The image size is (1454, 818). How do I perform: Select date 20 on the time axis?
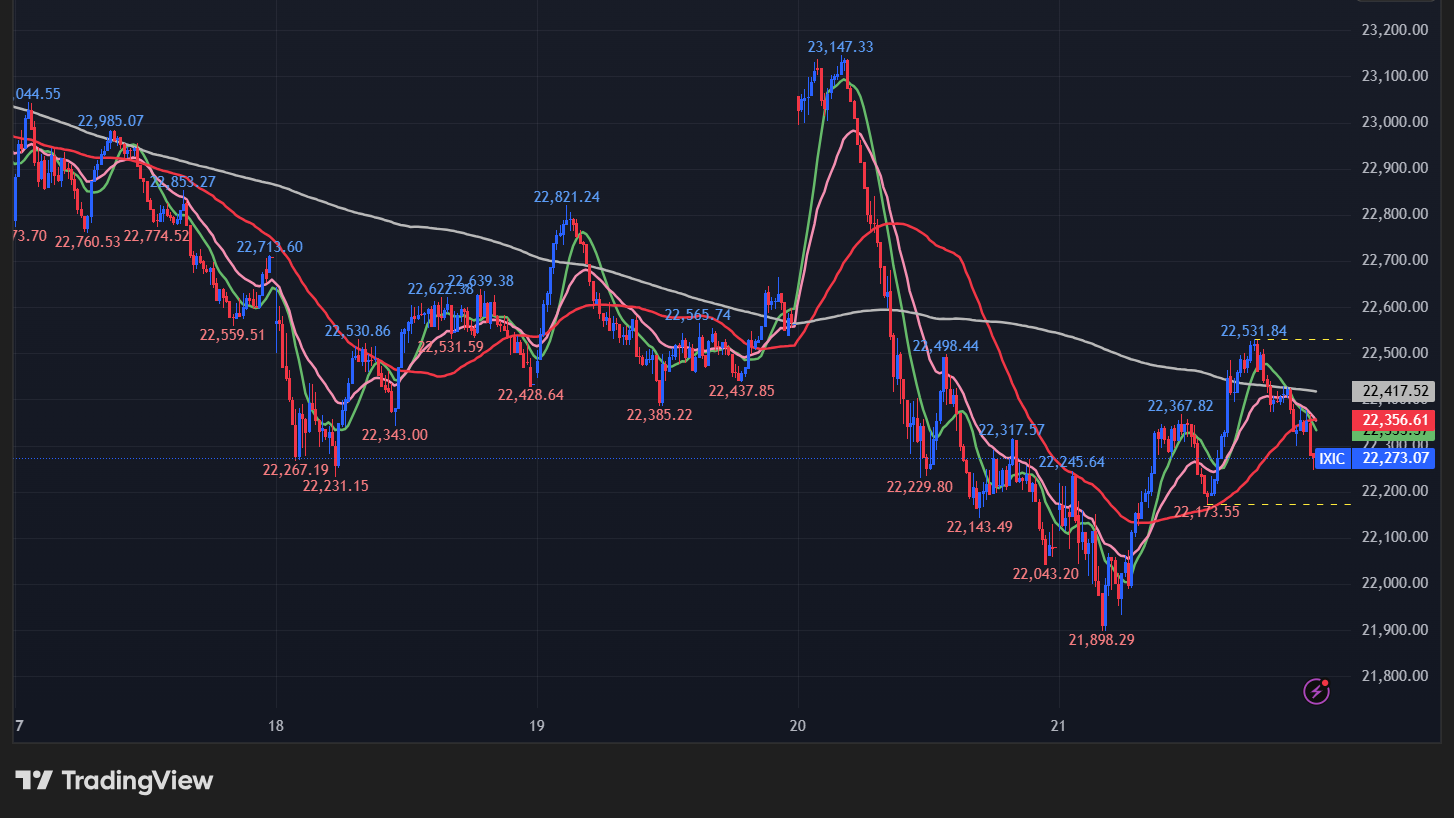pos(798,725)
